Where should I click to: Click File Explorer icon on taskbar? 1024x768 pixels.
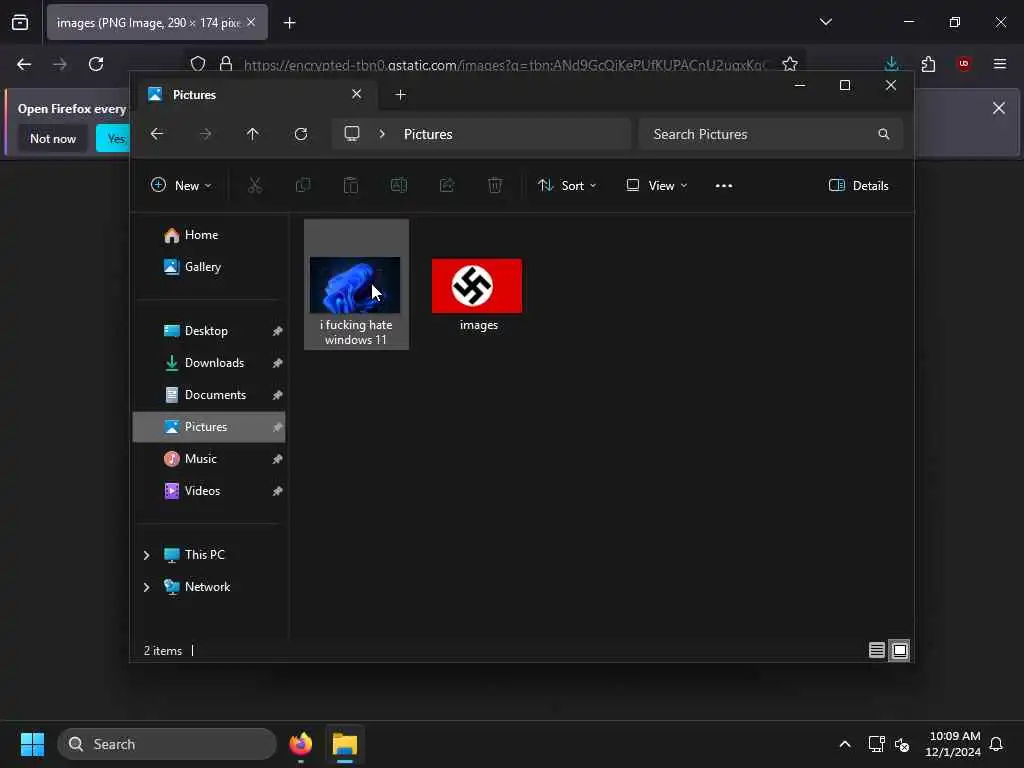click(345, 744)
